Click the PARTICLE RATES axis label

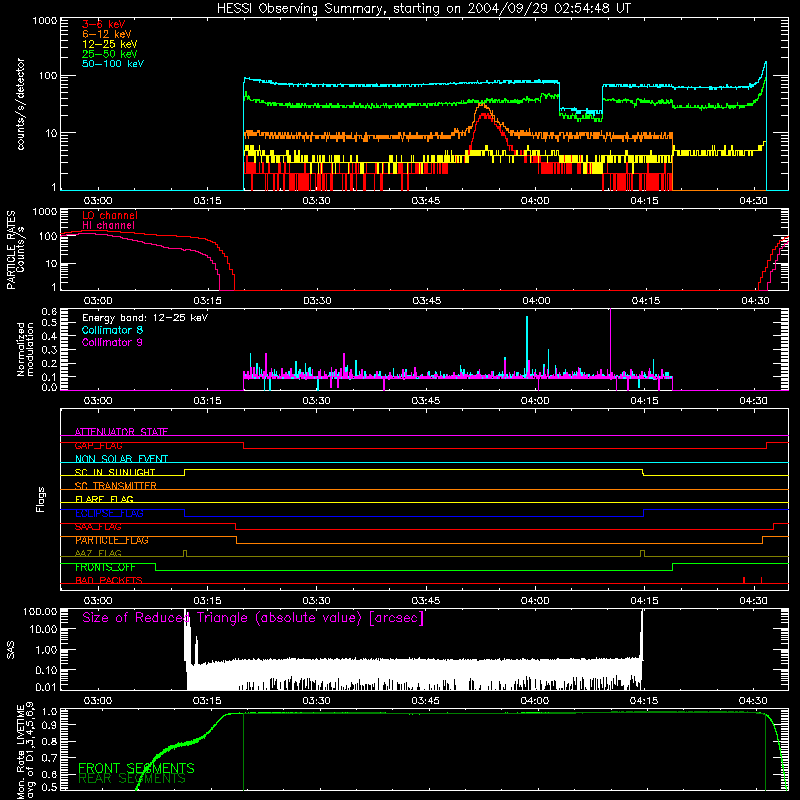[x=11, y=250]
